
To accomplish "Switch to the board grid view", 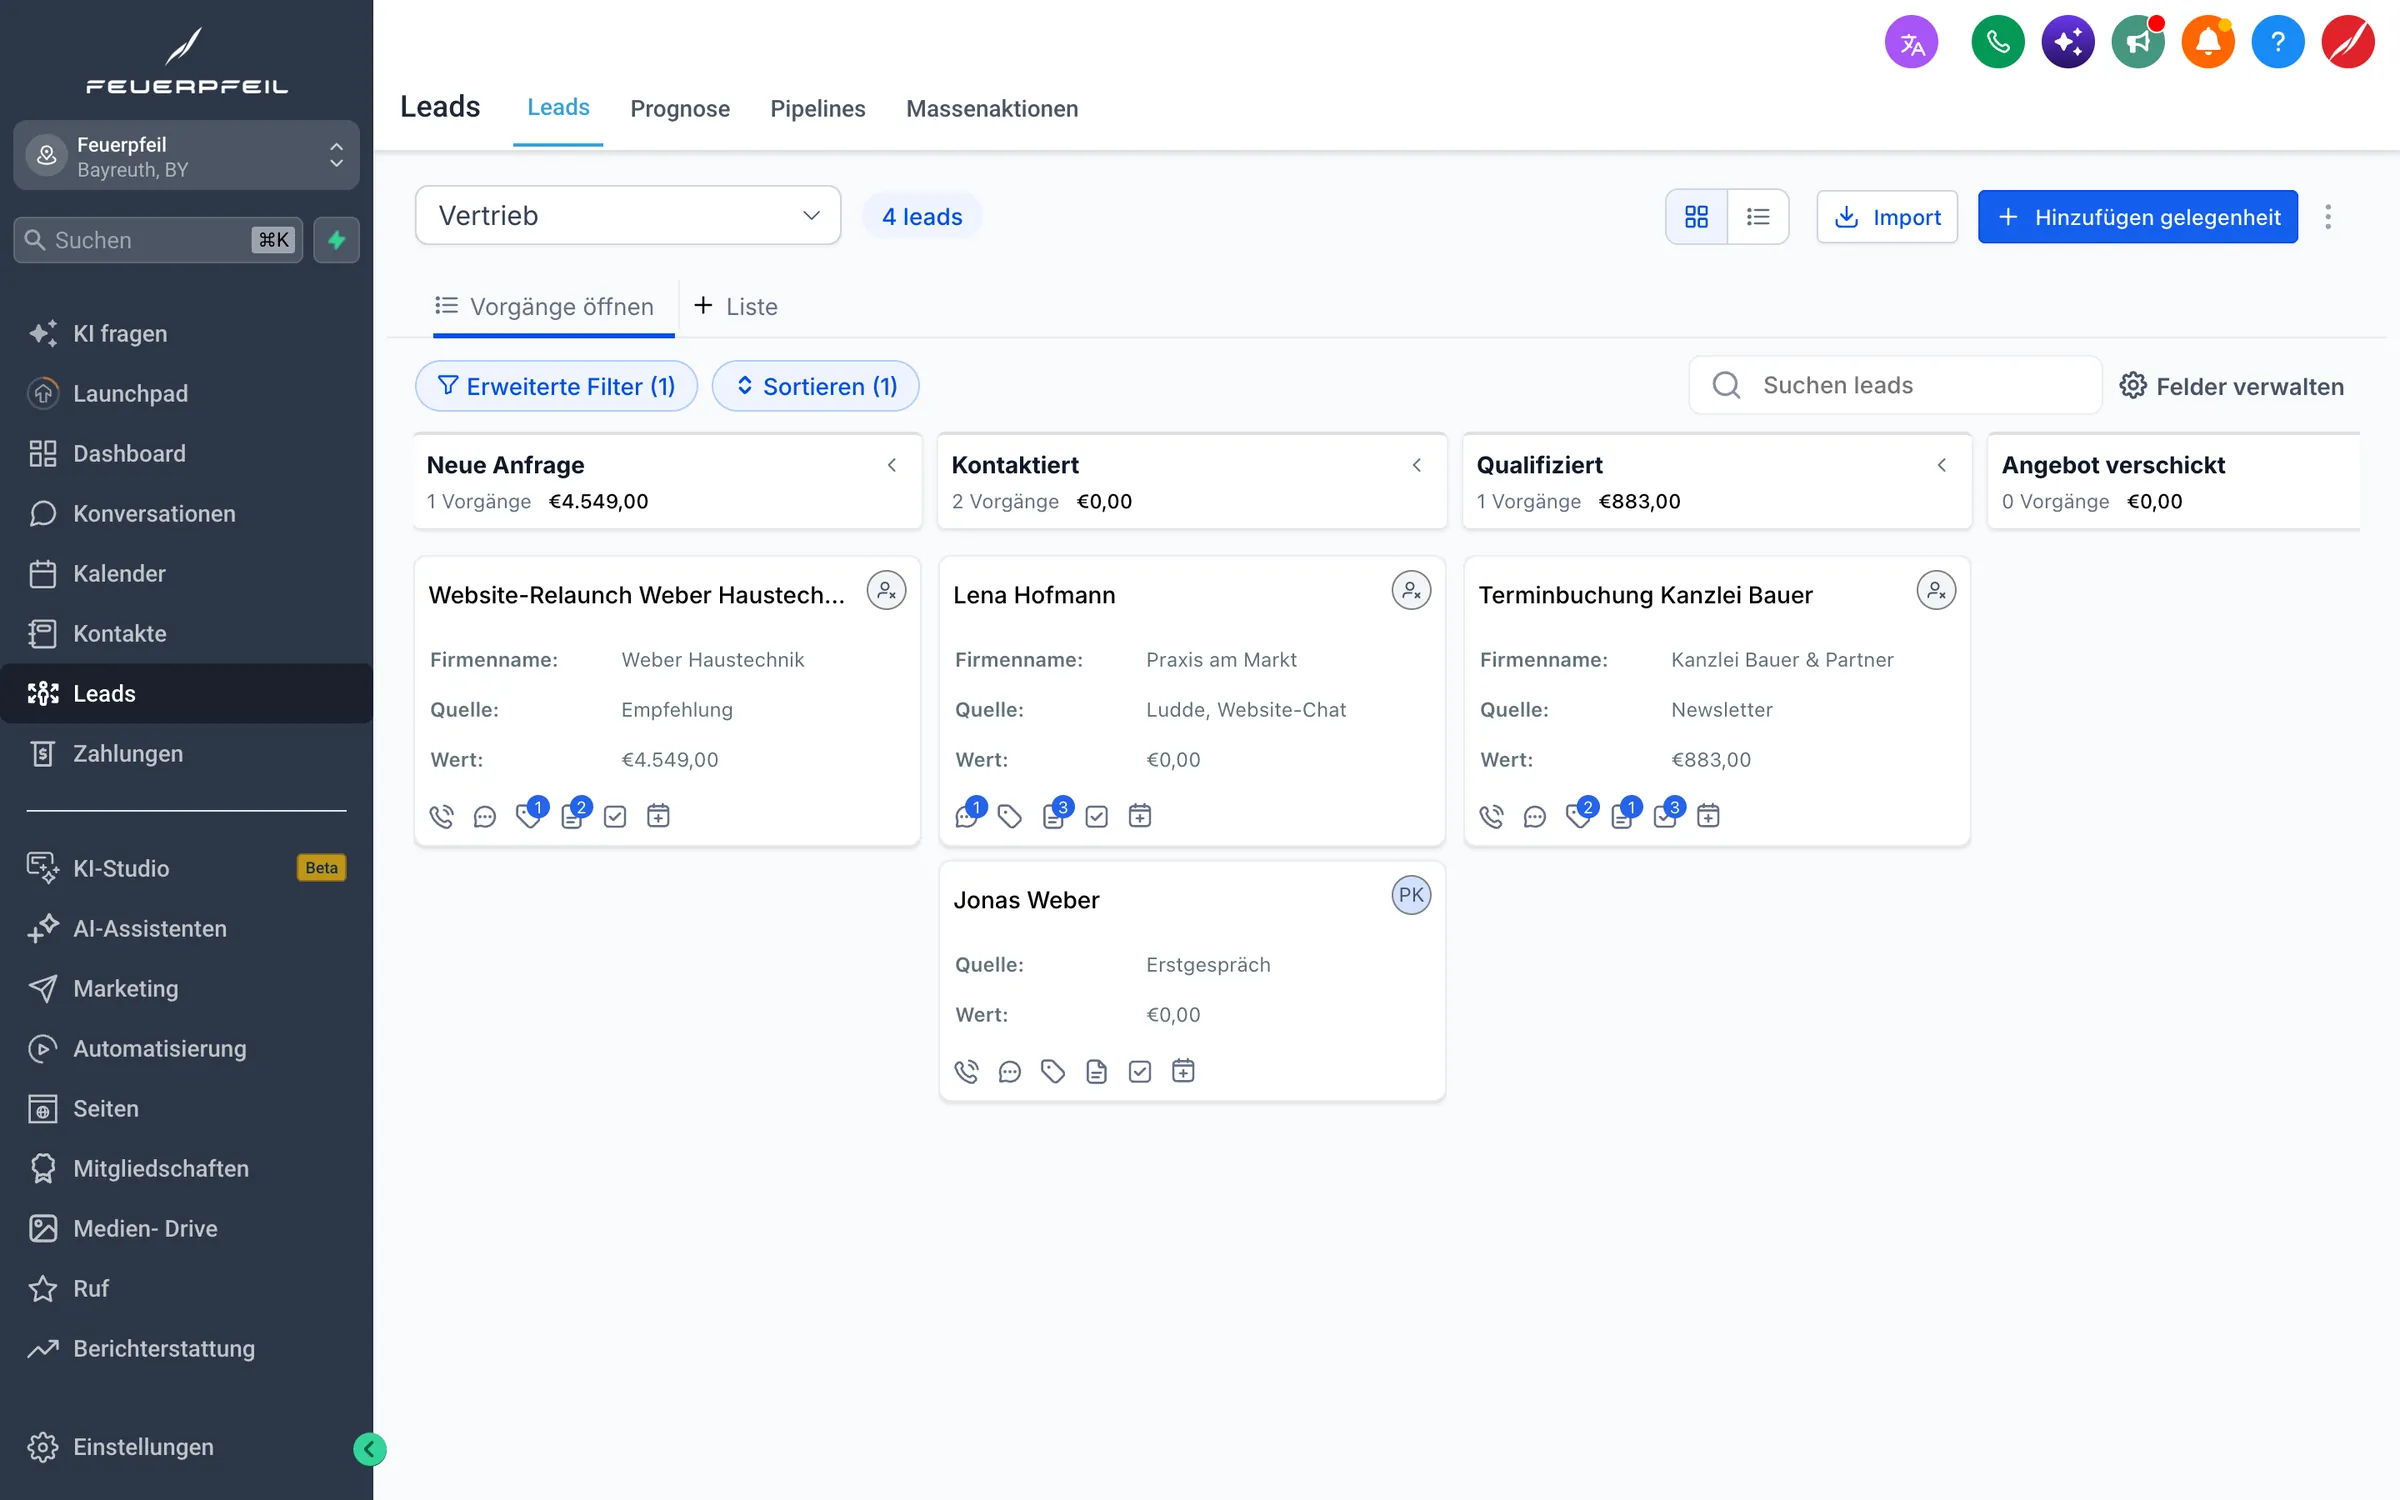I will [x=1696, y=217].
